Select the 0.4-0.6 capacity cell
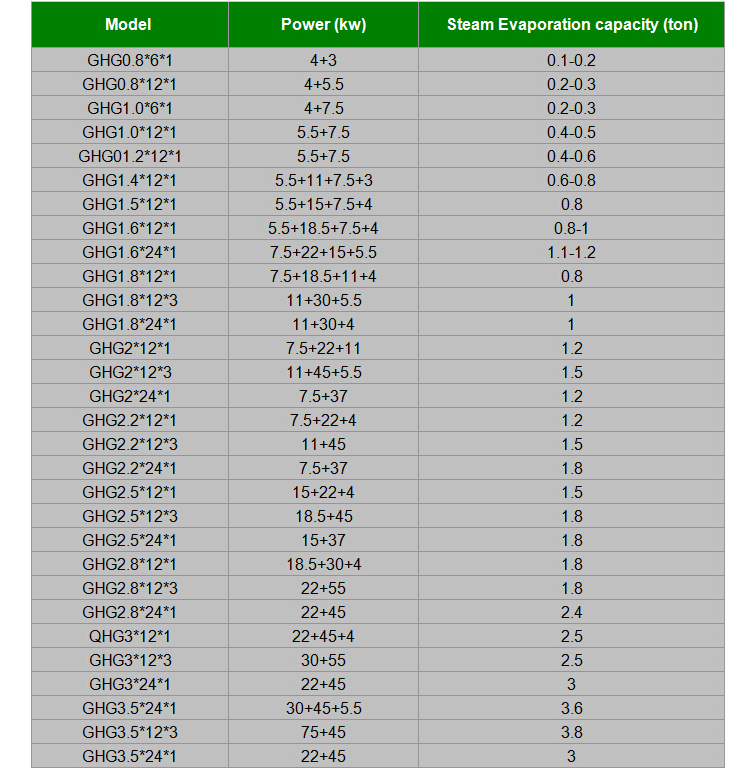The width and height of the screenshot is (750, 768). pos(572,156)
